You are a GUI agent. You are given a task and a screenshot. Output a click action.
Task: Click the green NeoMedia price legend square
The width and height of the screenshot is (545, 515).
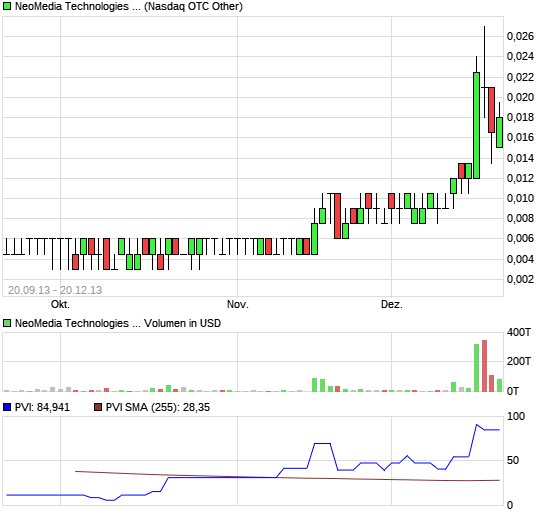[x=7, y=6]
